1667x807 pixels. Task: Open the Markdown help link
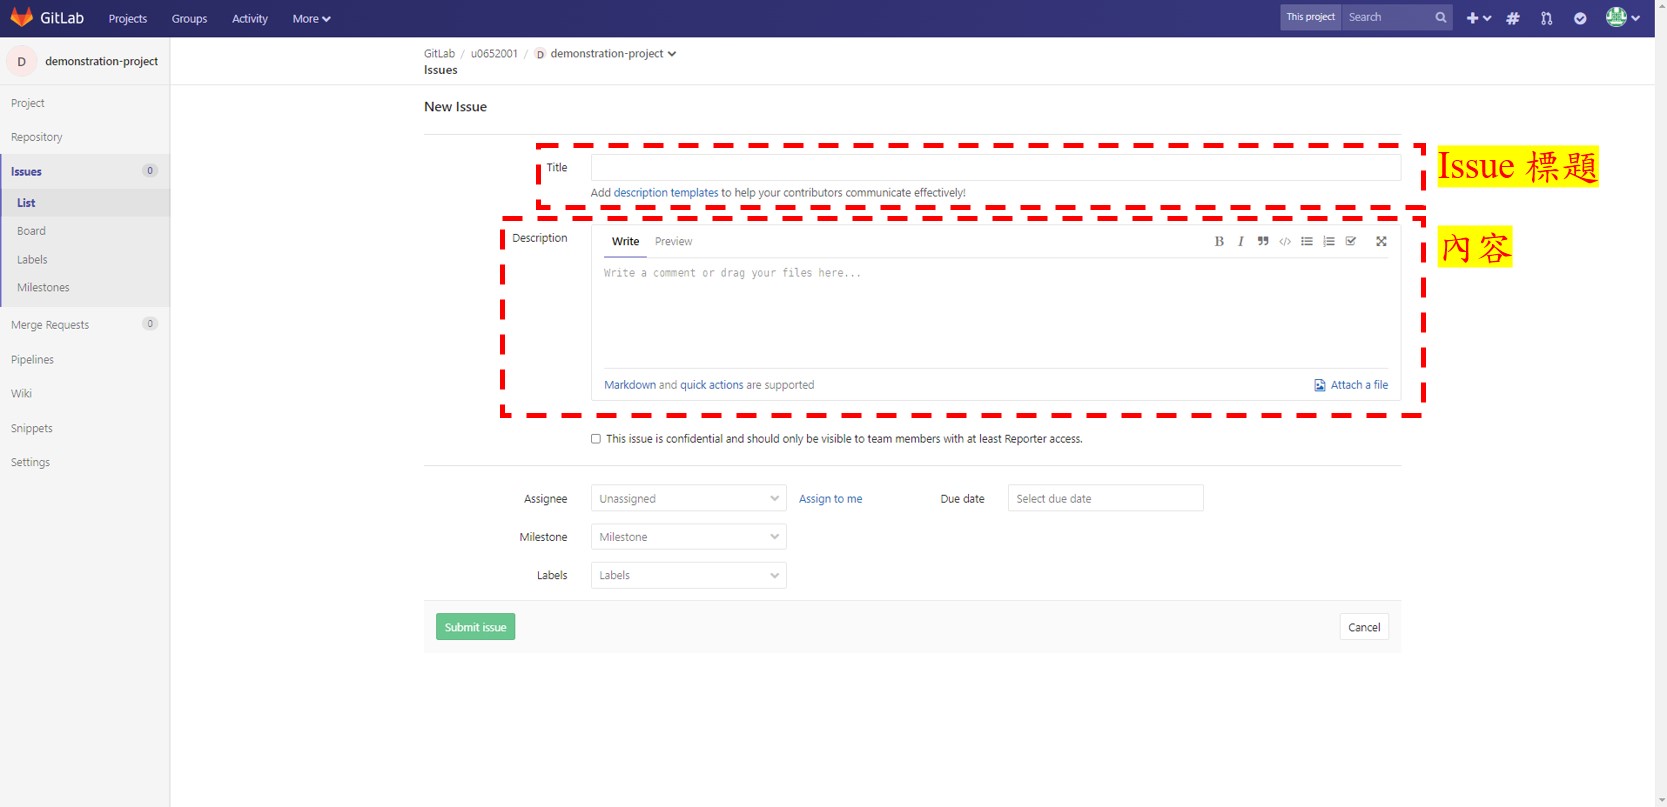pos(630,385)
